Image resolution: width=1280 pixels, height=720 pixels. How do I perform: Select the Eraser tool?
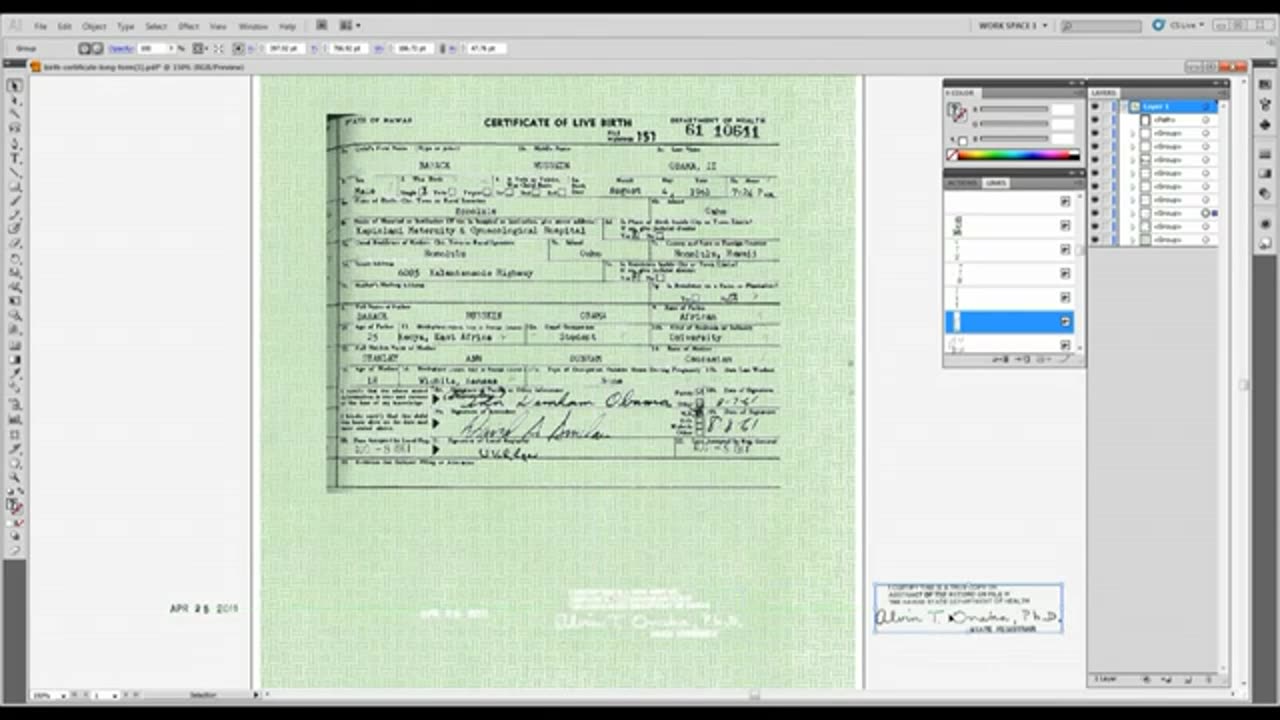pos(15,244)
